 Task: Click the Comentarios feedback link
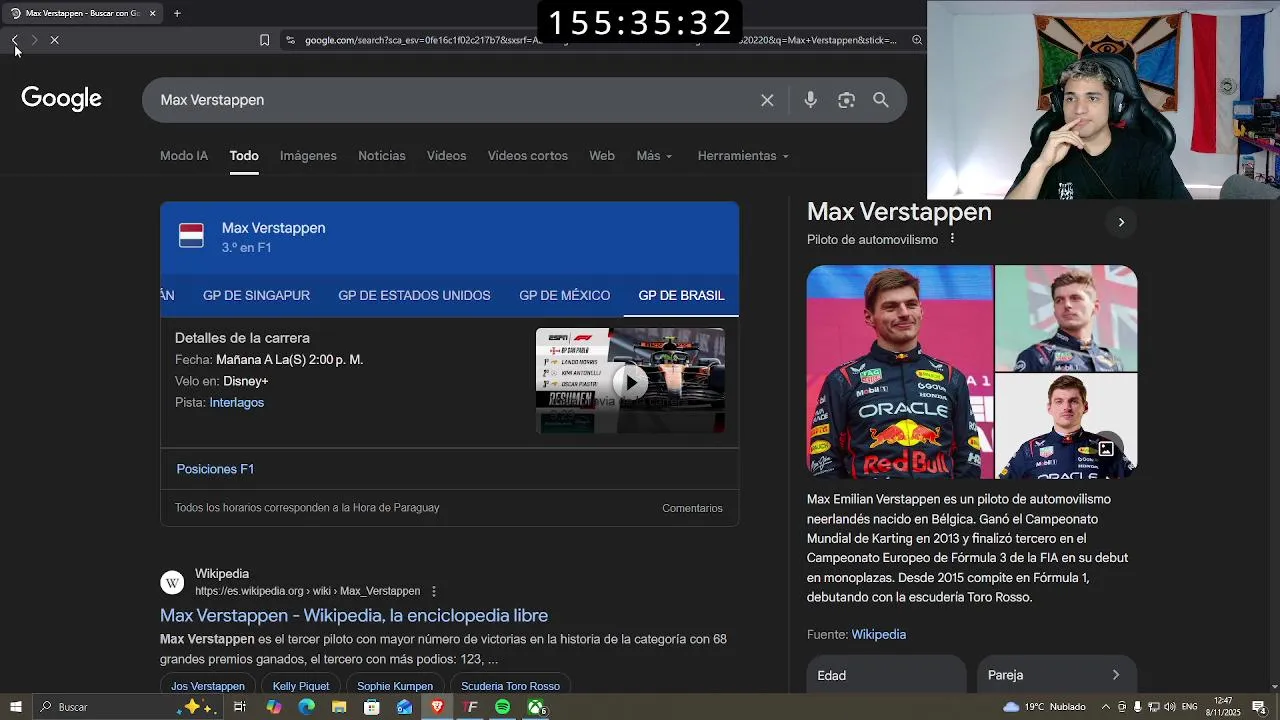pyautogui.click(x=692, y=508)
